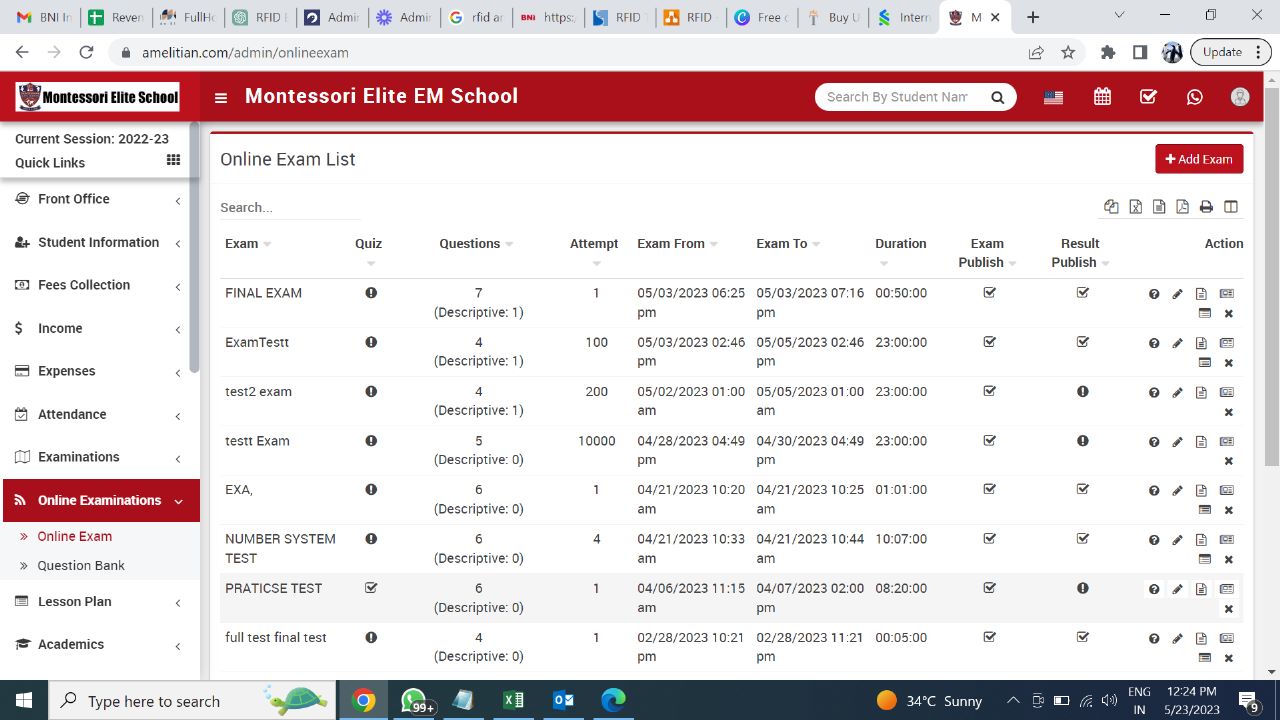1280x720 pixels.
Task: Expand the Fees Collection menu
Action: 100,285
